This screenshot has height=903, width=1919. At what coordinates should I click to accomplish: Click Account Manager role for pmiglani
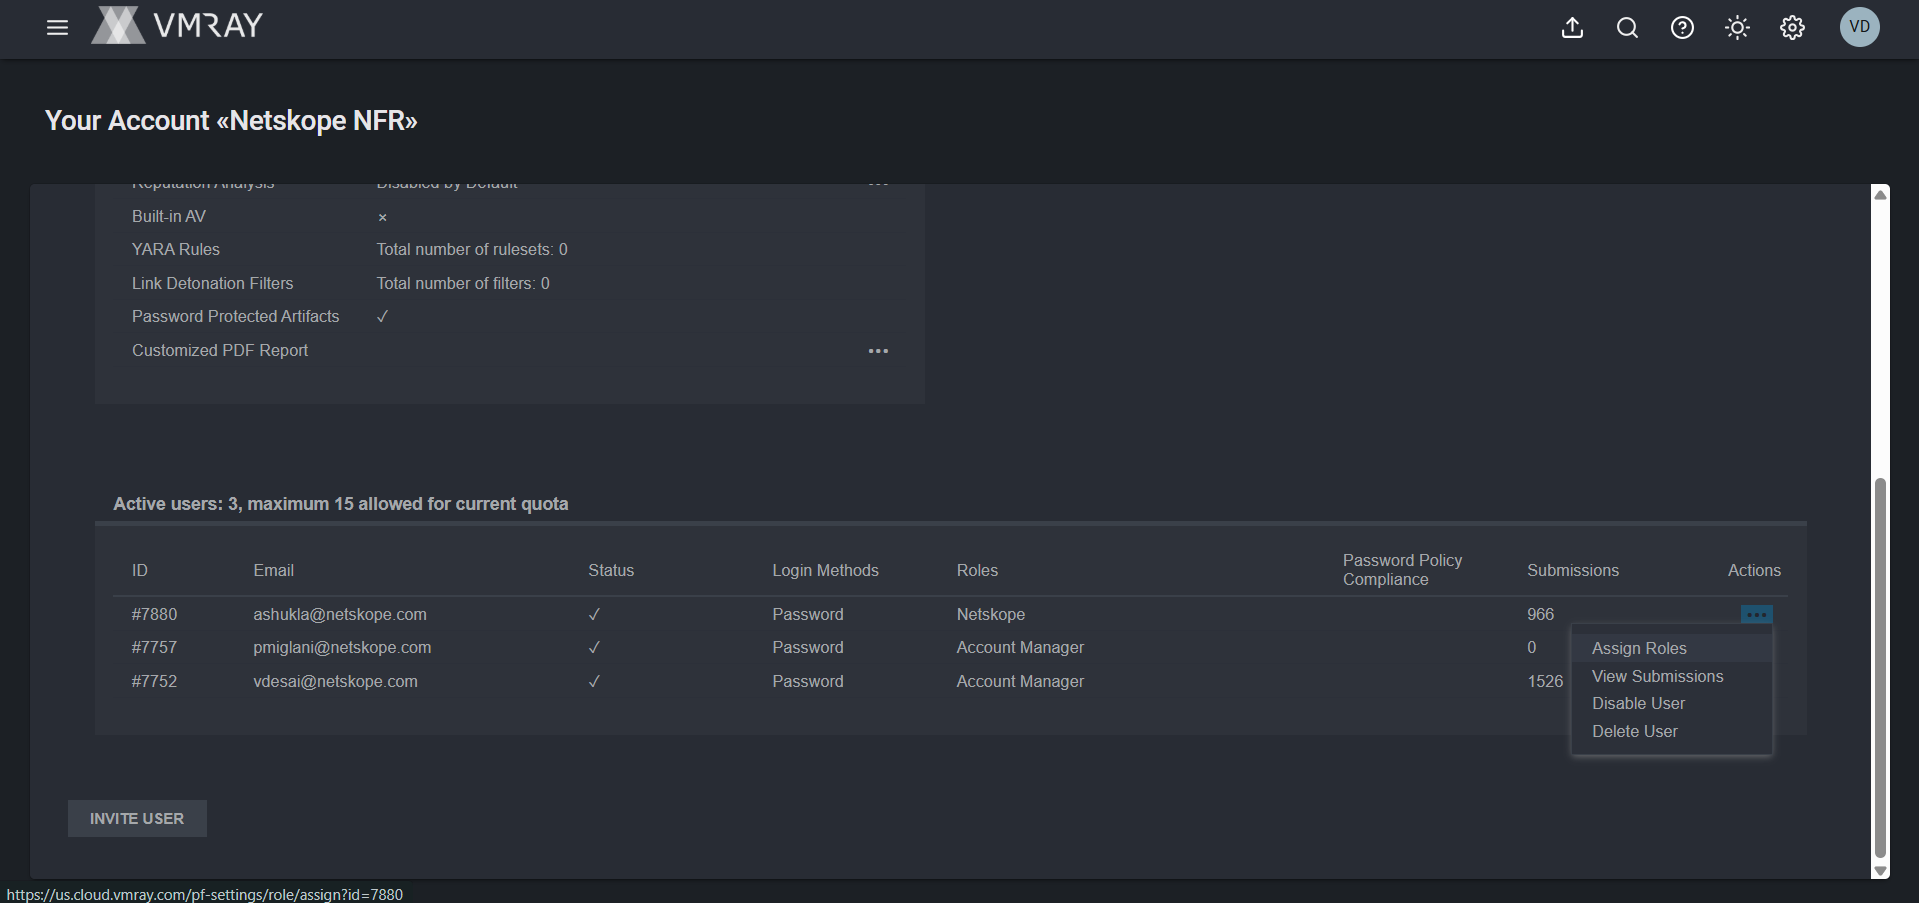pos(1020,647)
